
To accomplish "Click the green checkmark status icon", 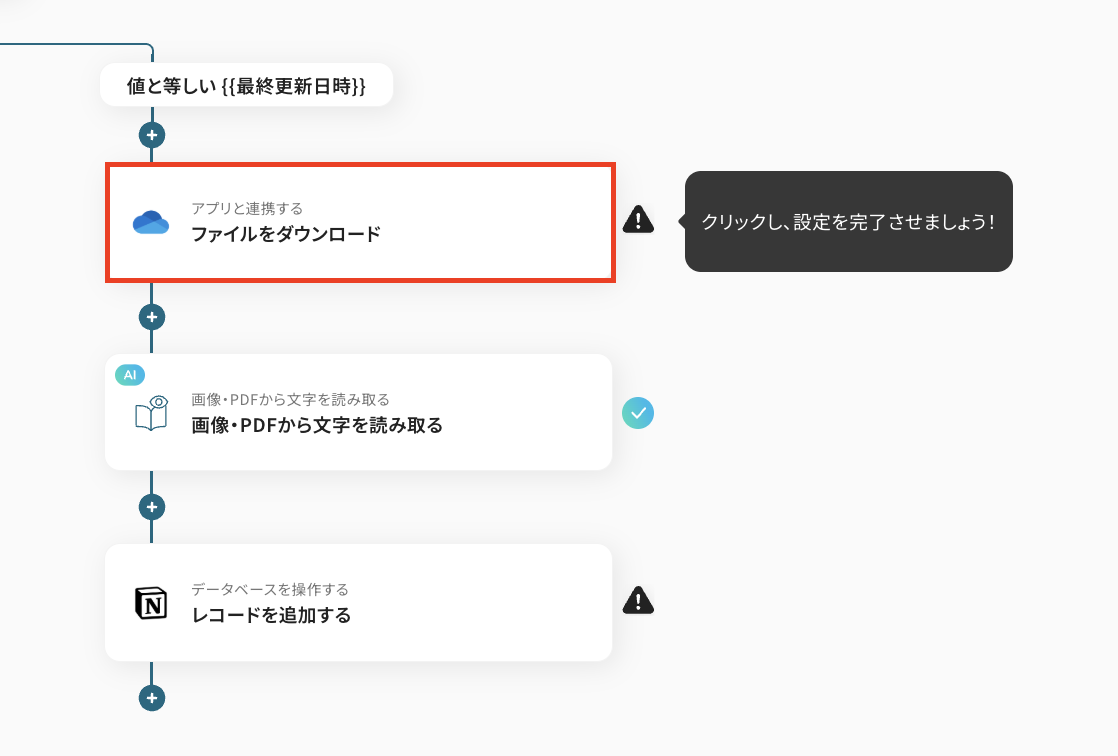I will point(638,412).
